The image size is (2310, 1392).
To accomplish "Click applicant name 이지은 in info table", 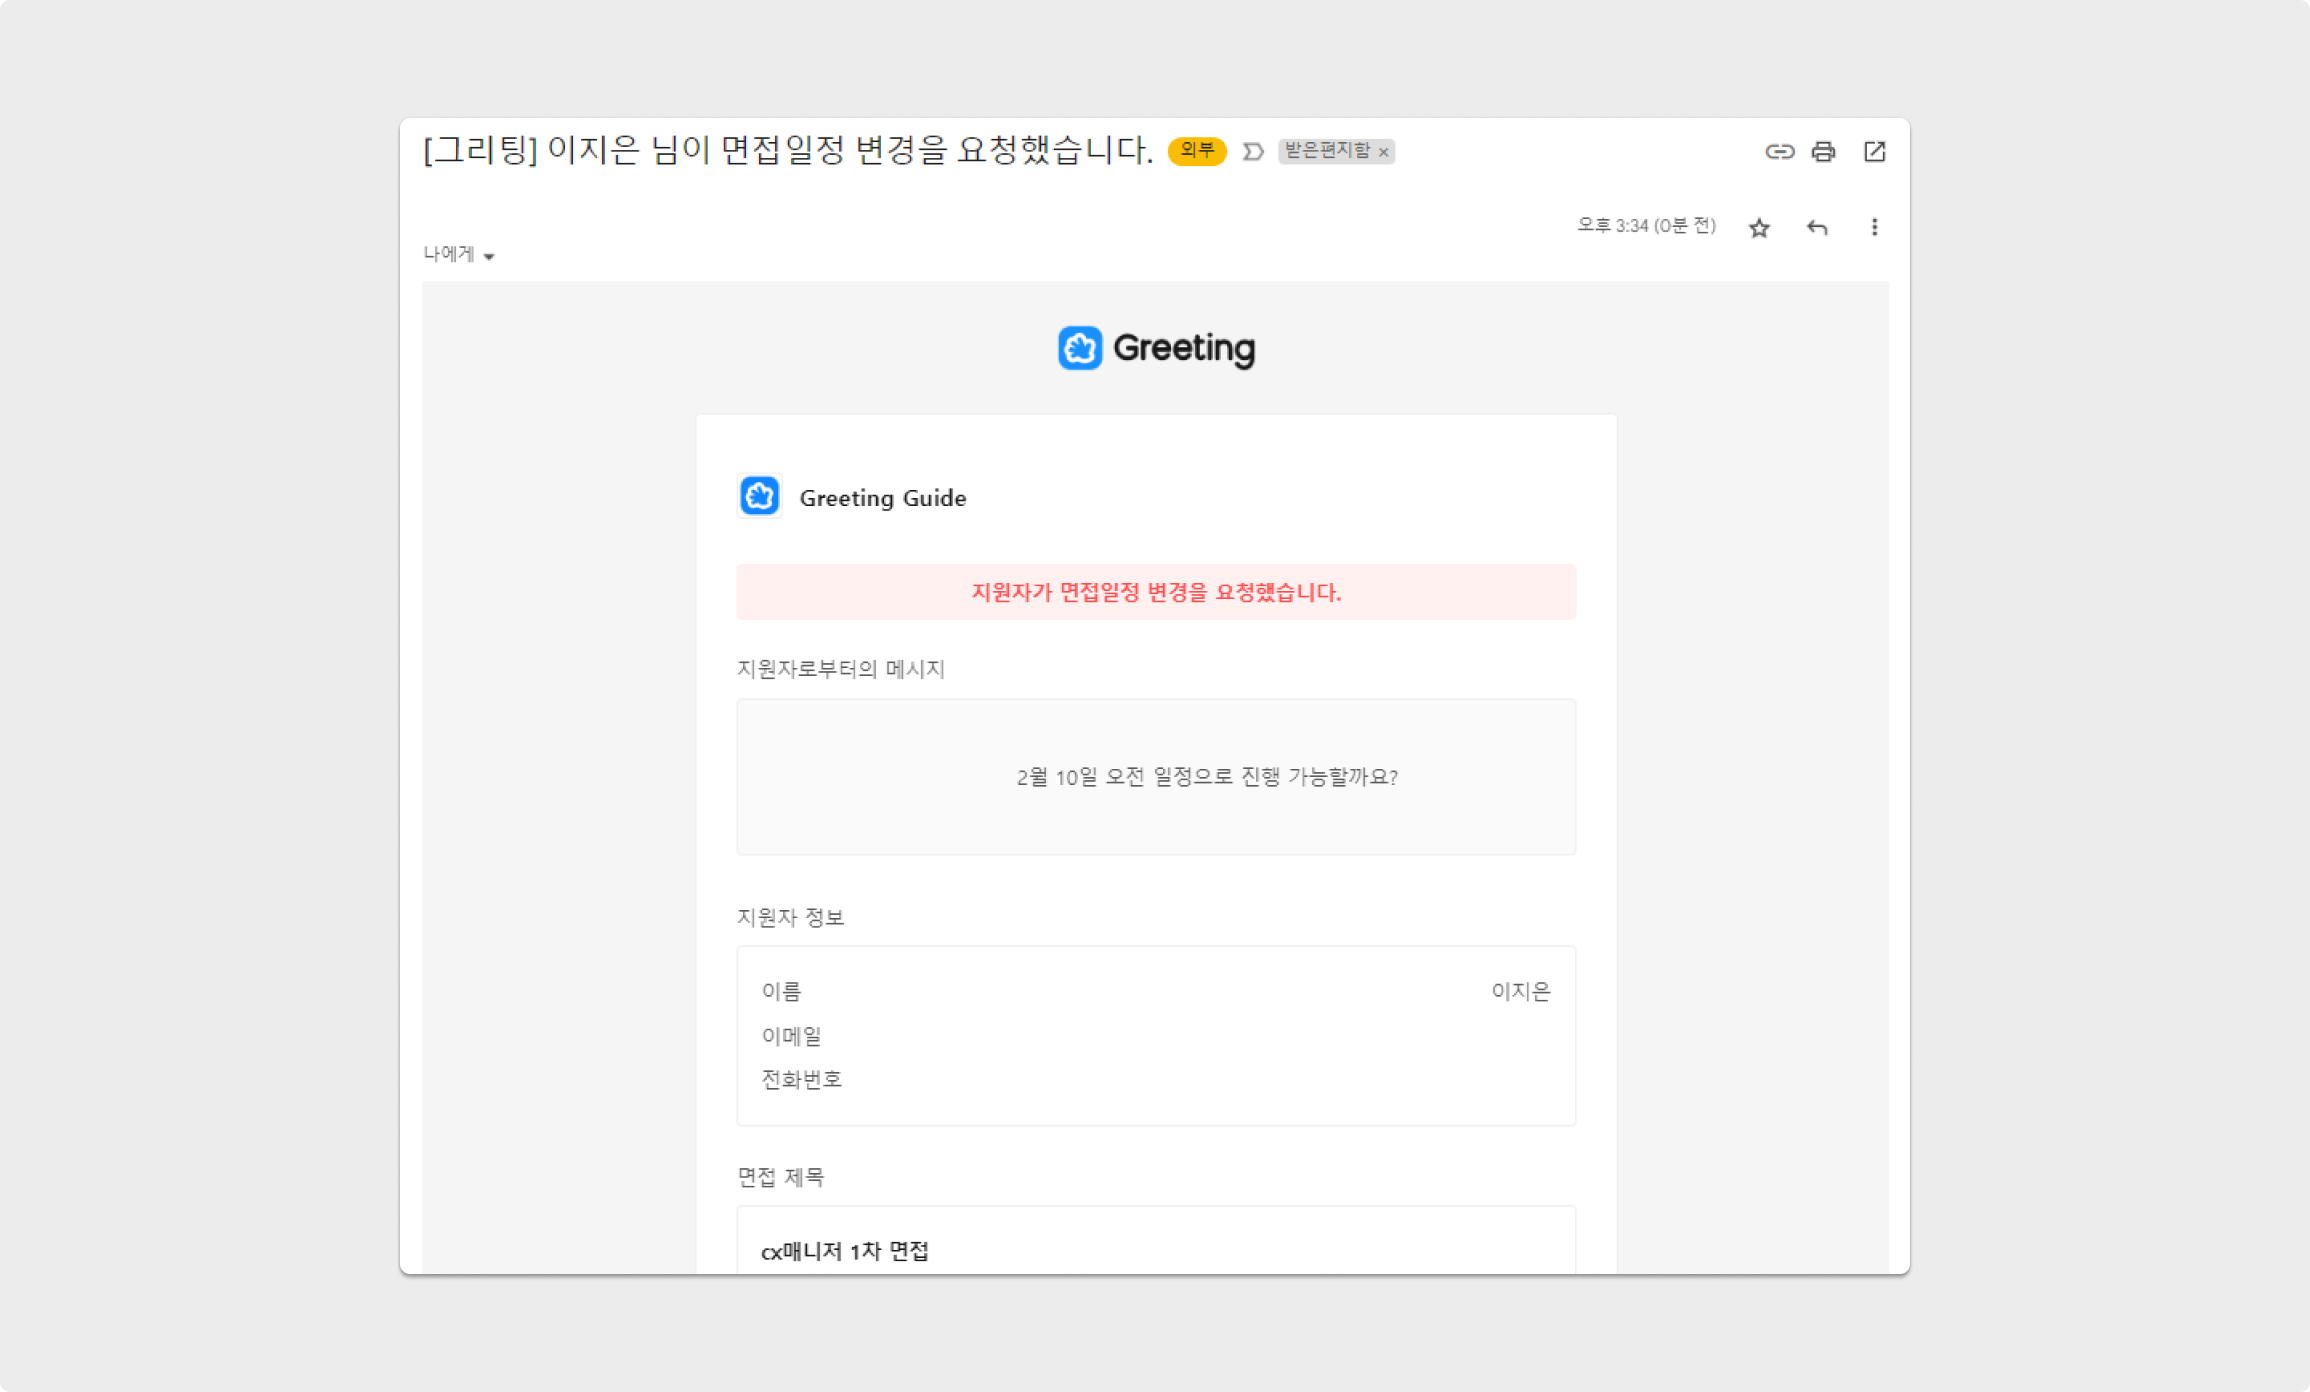I will pyautogui.click(x=1520, y=991).
